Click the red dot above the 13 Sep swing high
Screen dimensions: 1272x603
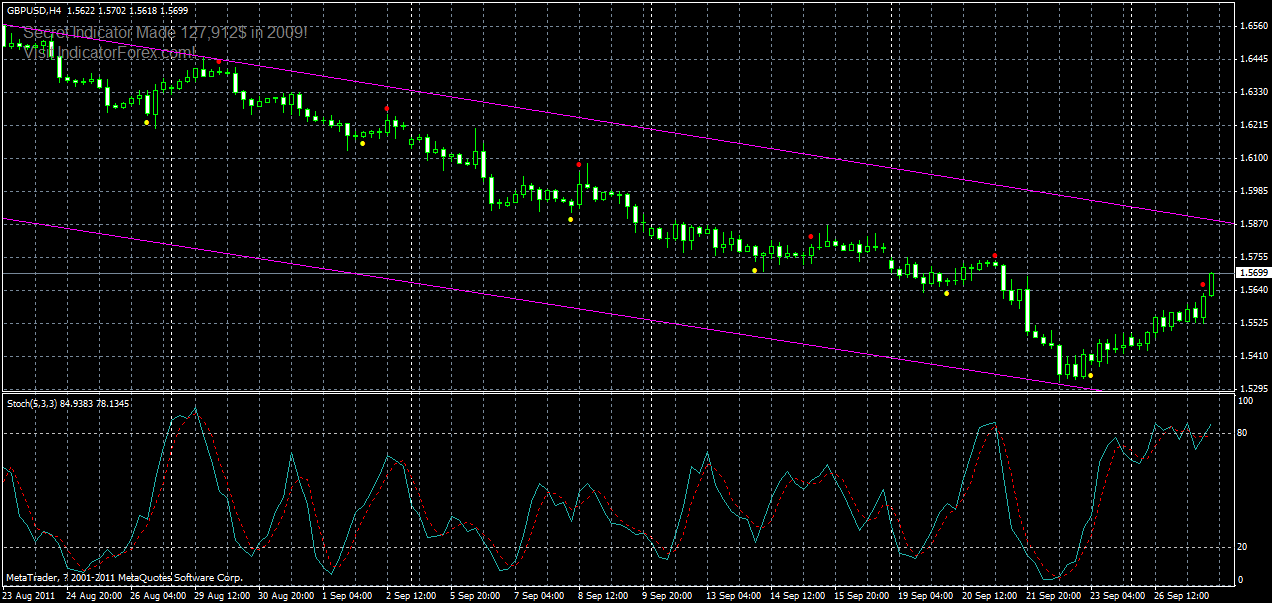pos(812,236)
